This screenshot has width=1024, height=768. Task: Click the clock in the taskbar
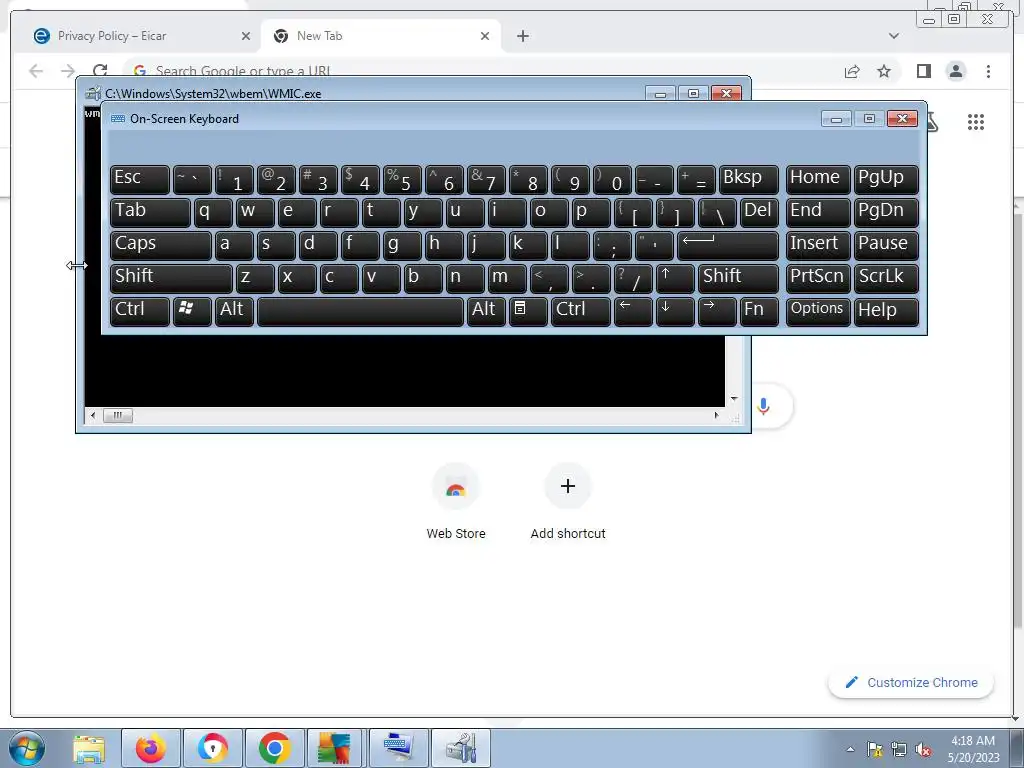[x=973, y=749]
